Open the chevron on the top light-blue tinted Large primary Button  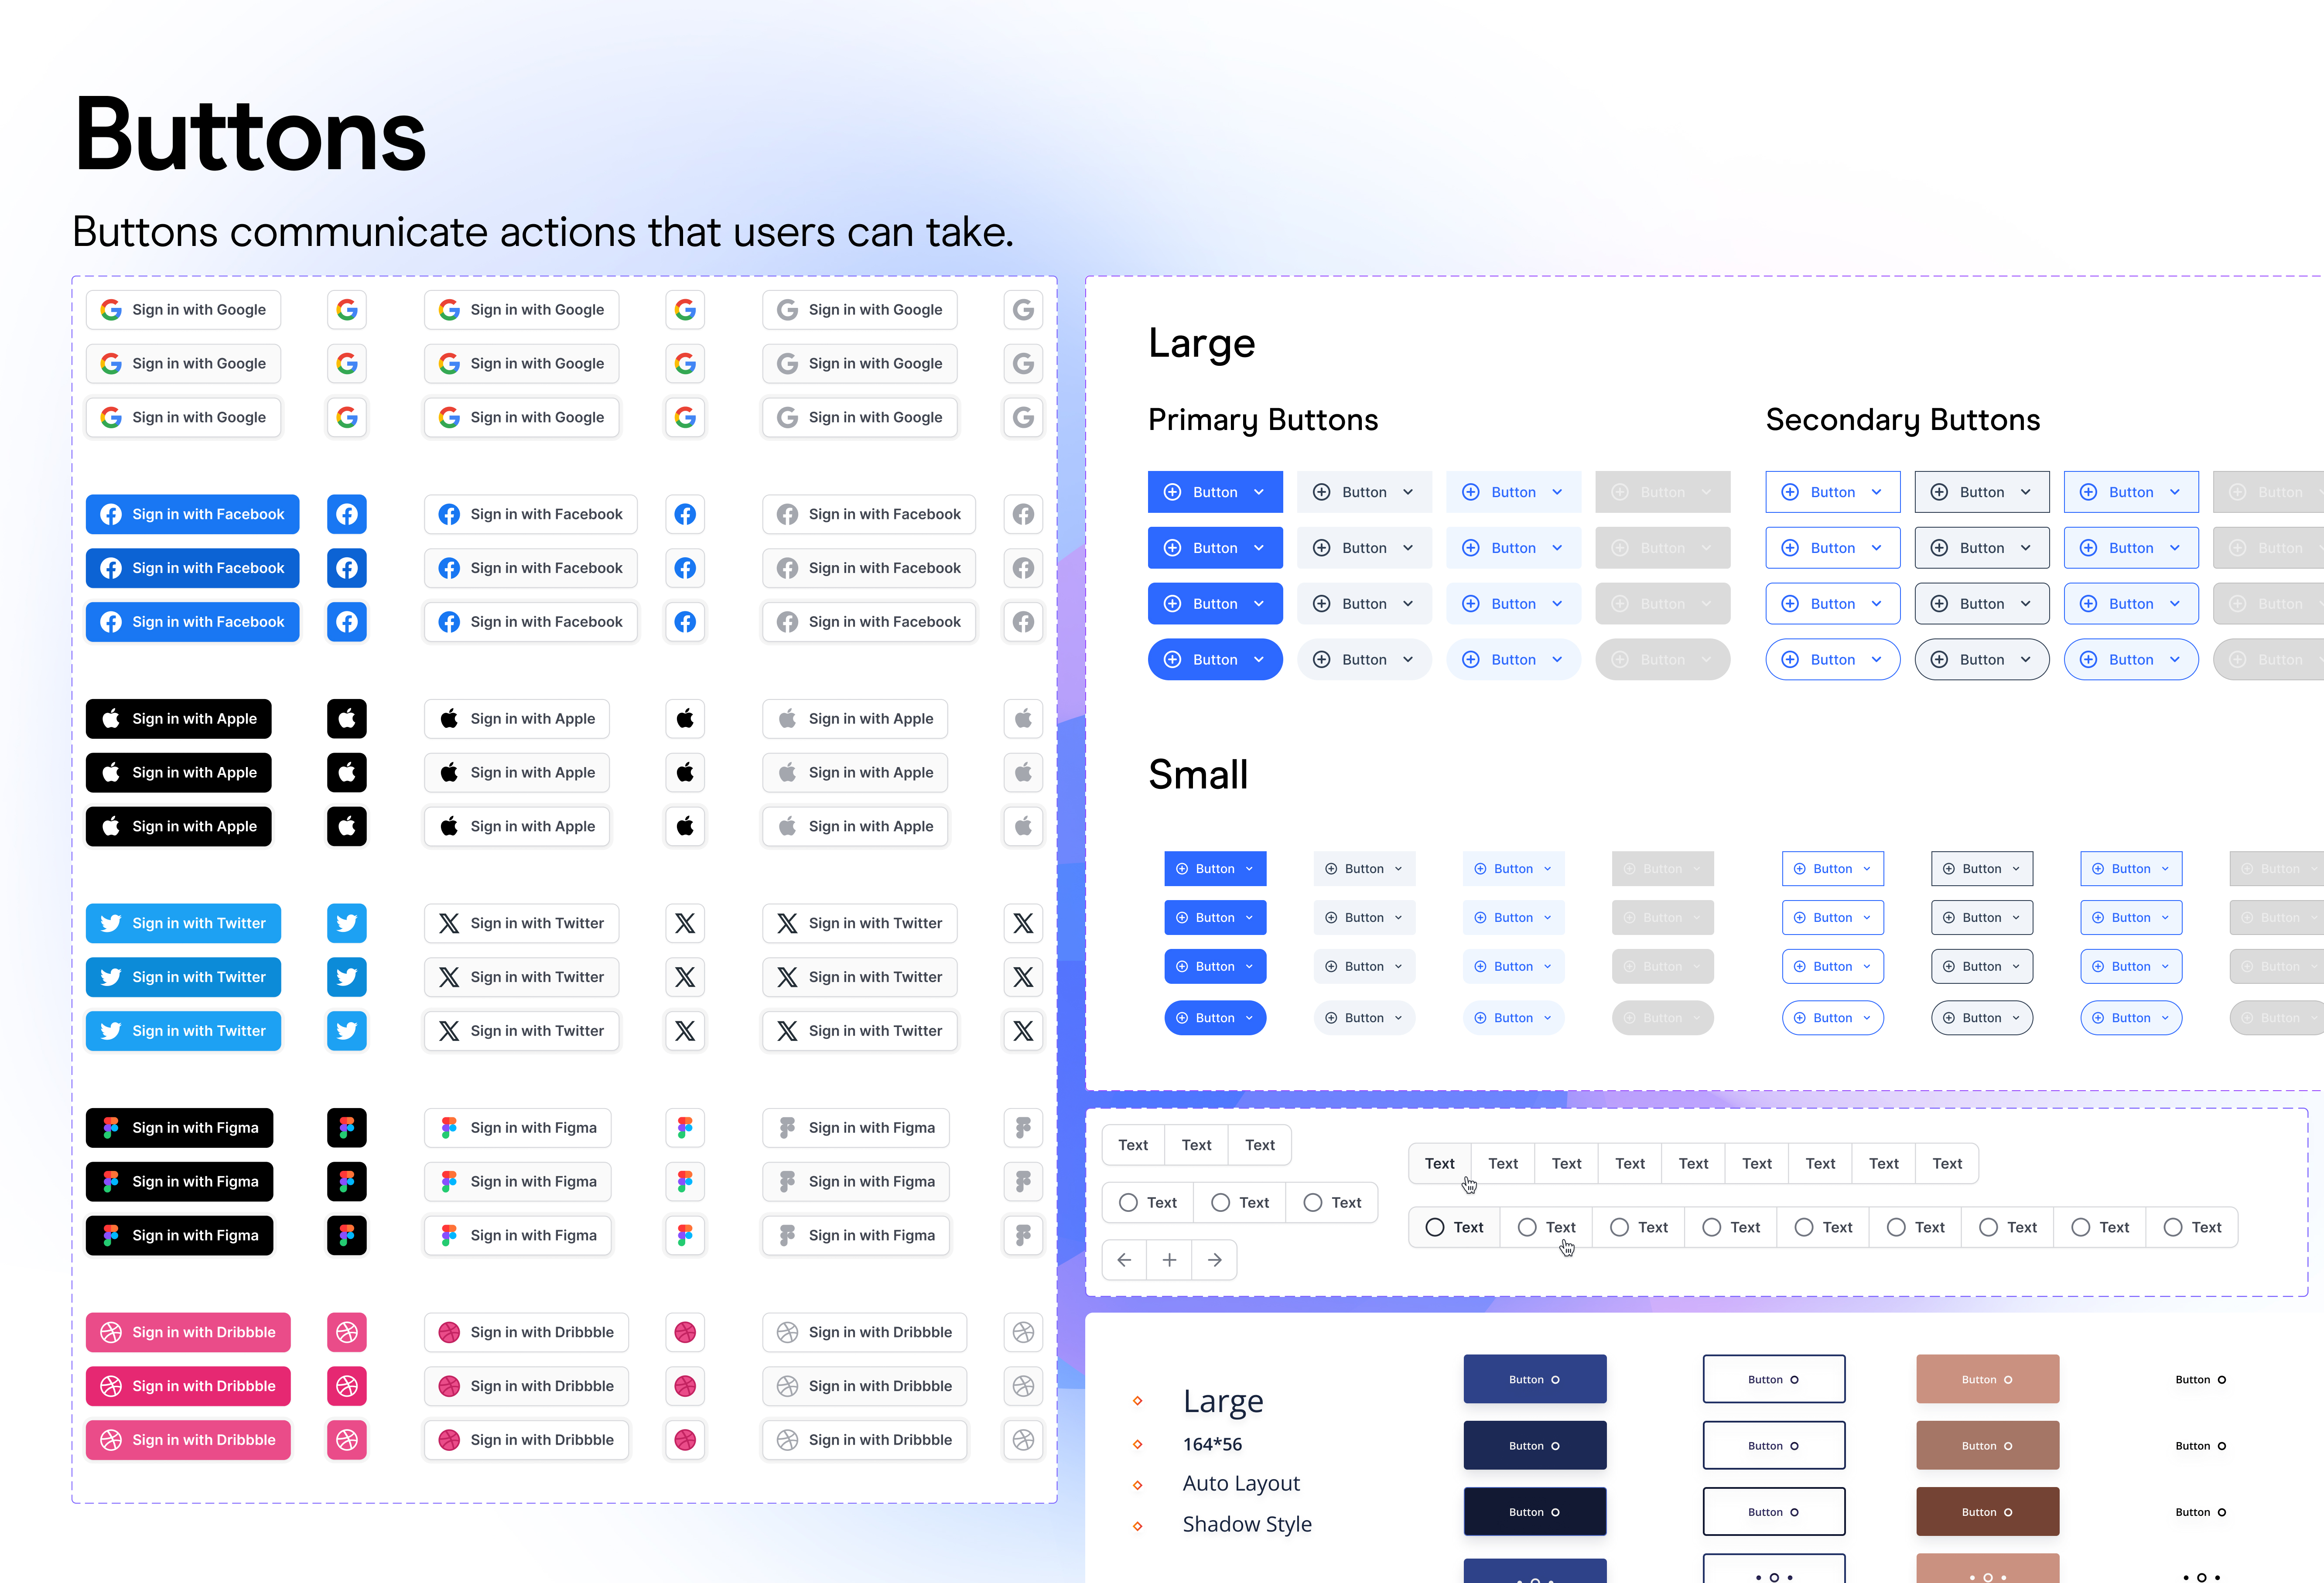click(x=1557, y=492)
